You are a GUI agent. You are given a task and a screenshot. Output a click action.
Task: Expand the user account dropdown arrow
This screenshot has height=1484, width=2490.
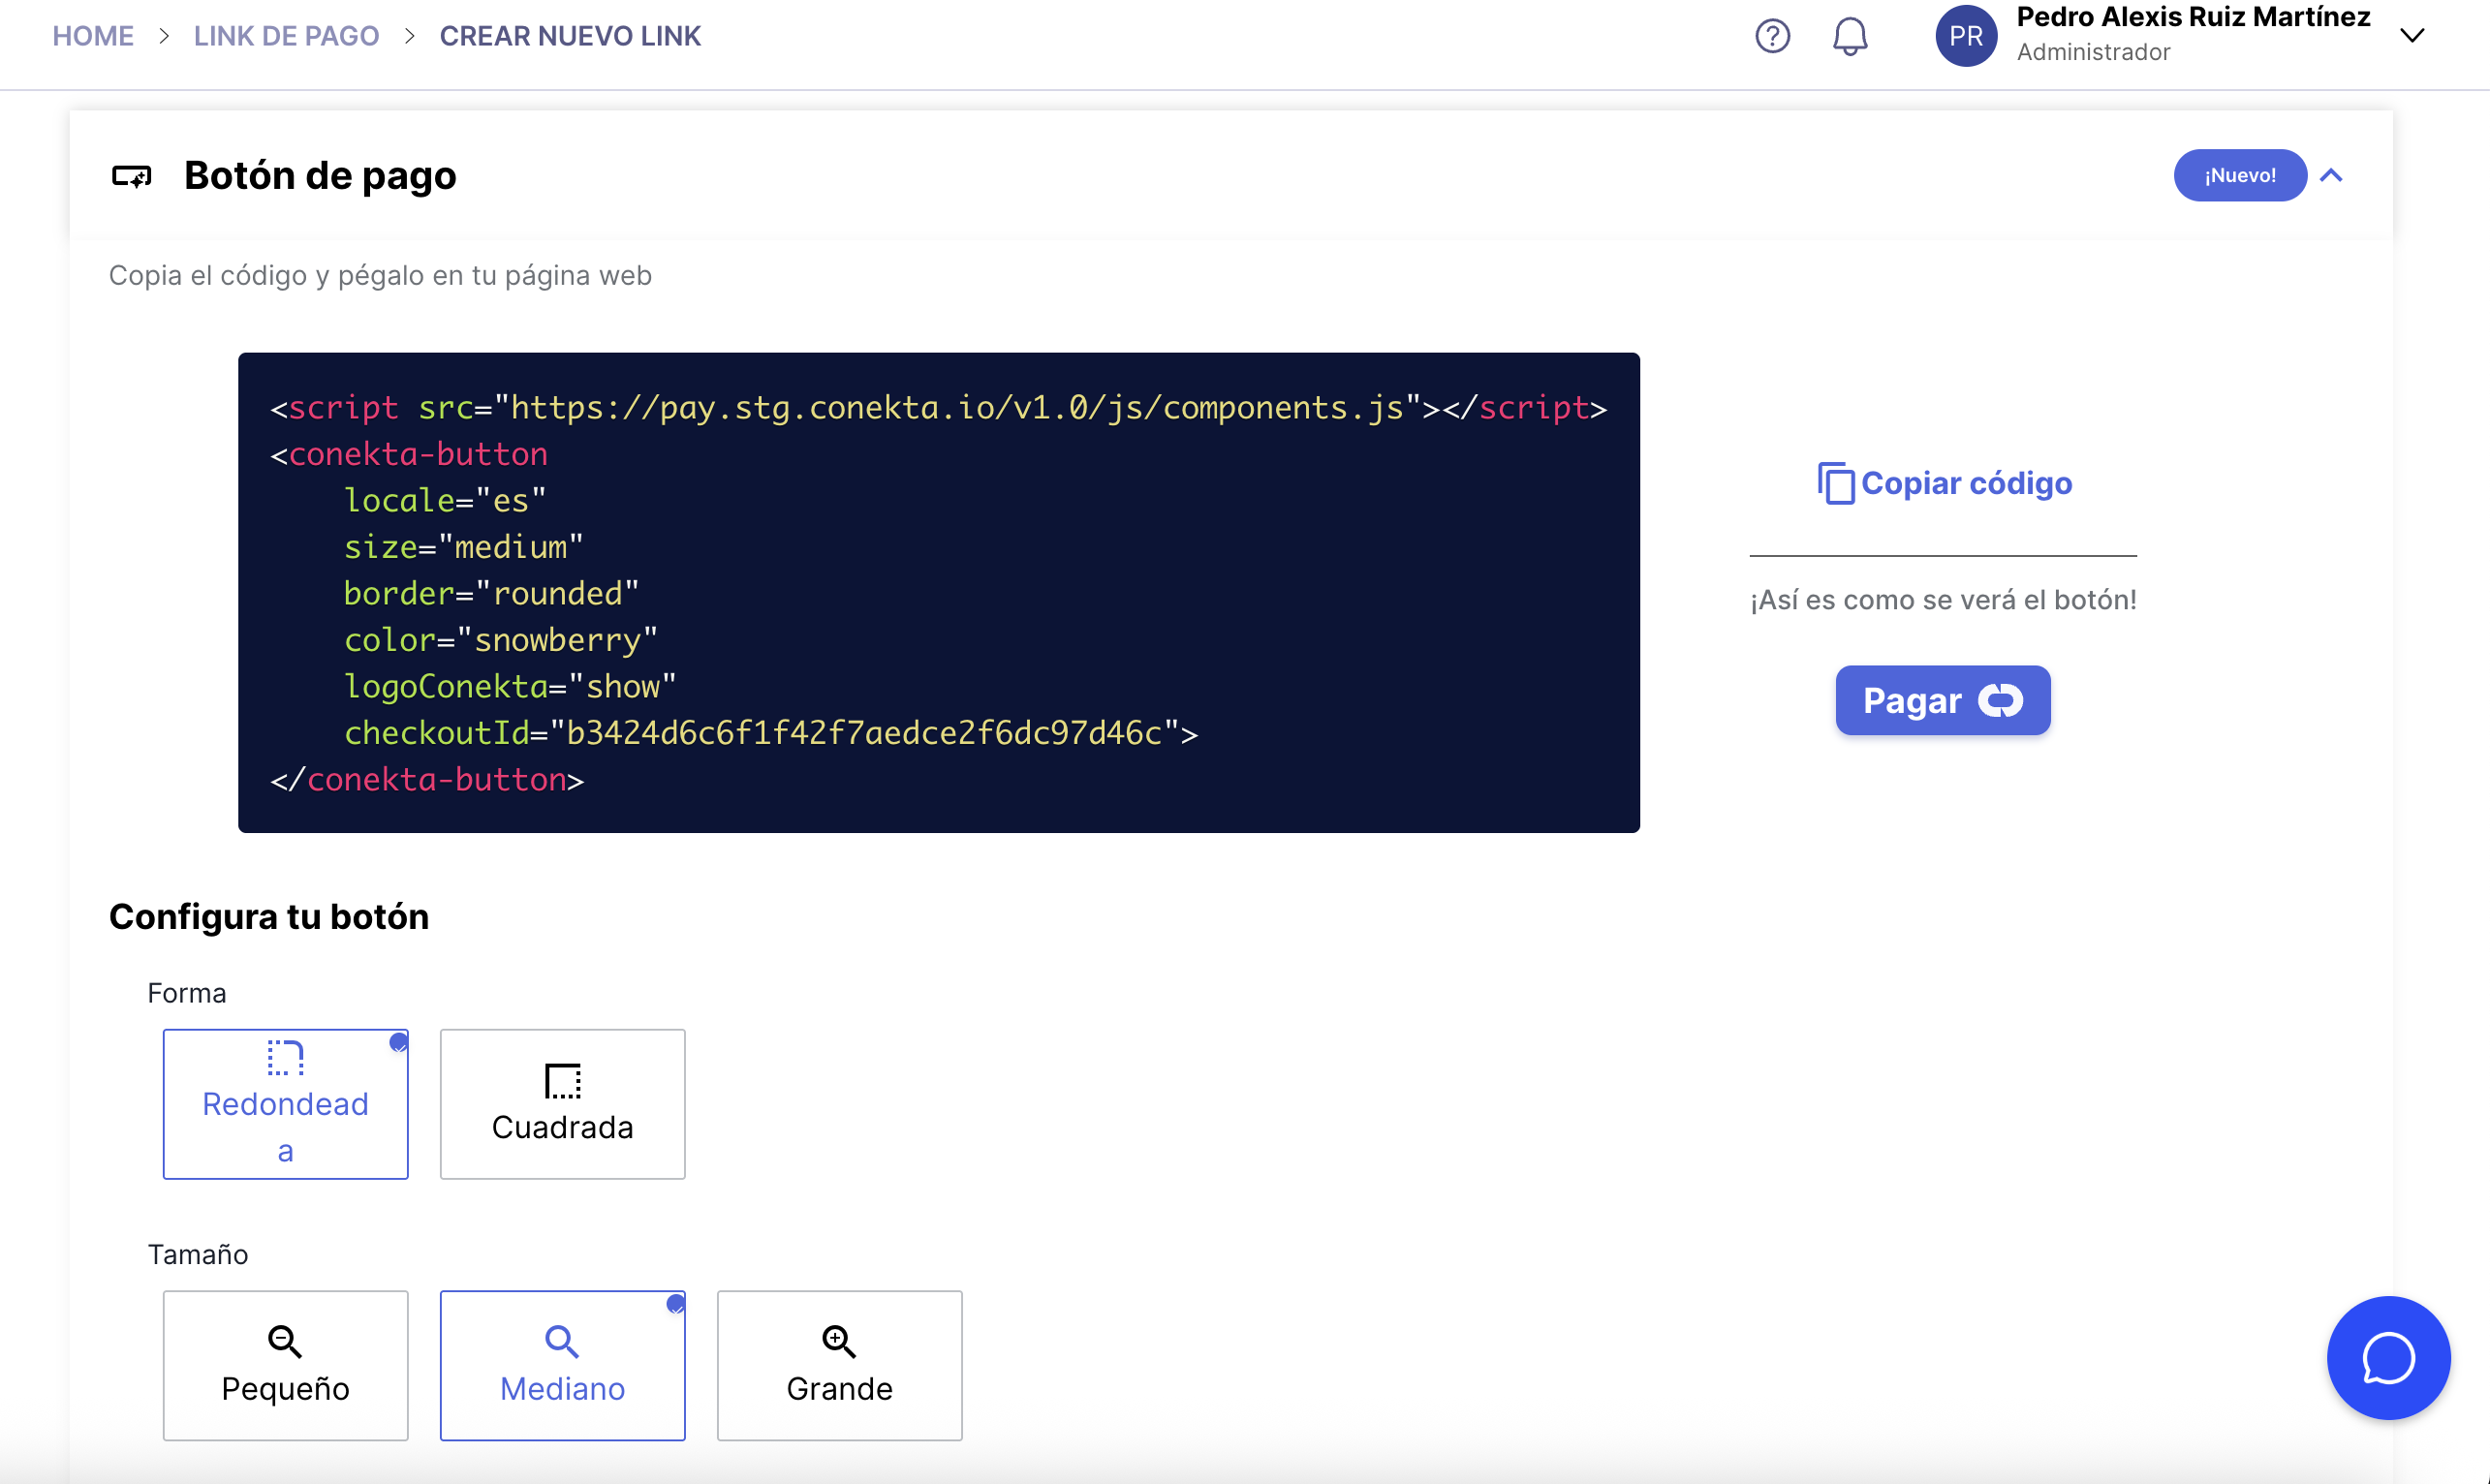click(2412, 36)
